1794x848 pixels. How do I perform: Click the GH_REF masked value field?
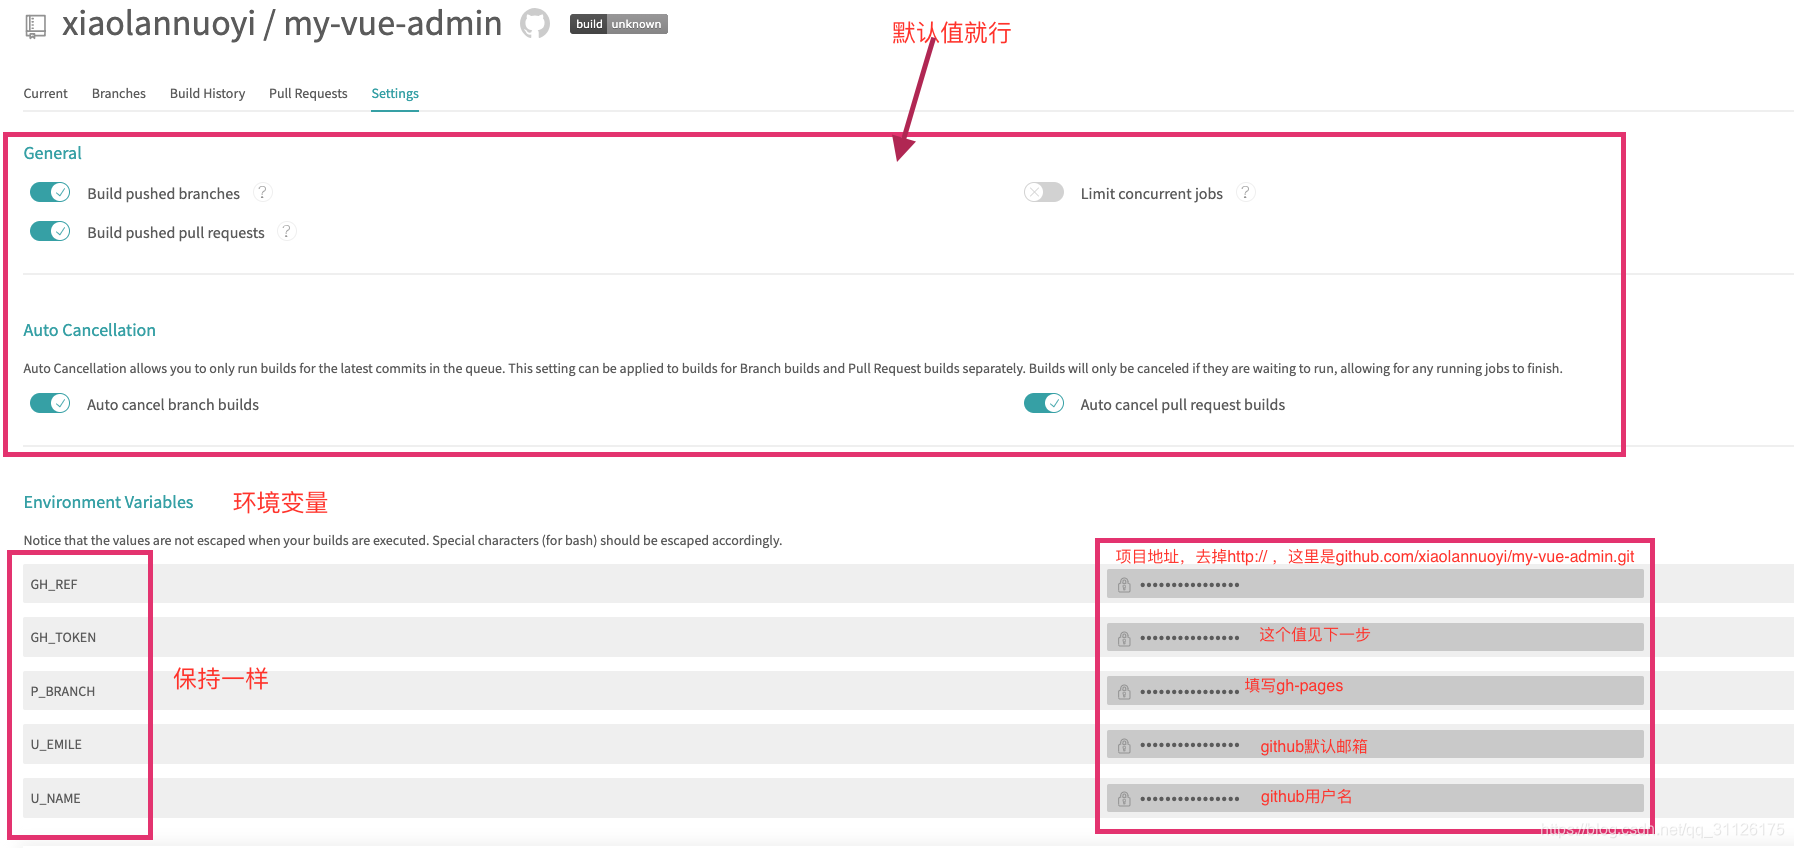coord(1375,584)
